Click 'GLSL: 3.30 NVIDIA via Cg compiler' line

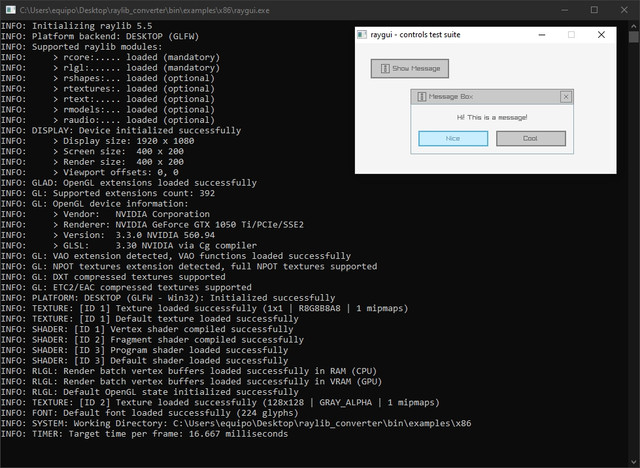click(129, 246)
